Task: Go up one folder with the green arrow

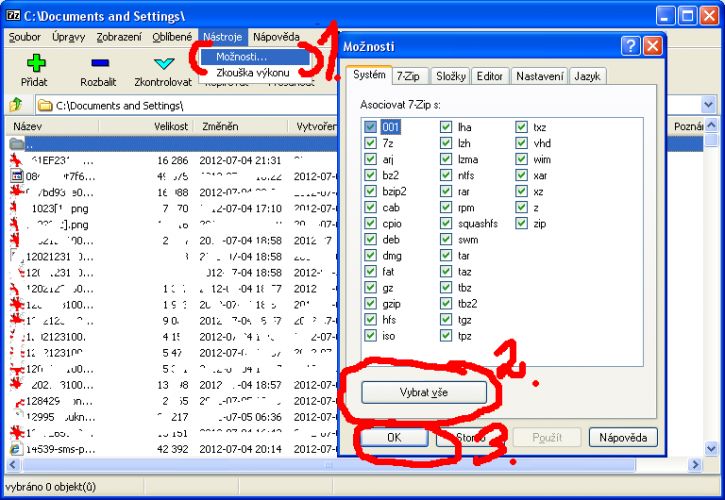Action: point(16,105)
